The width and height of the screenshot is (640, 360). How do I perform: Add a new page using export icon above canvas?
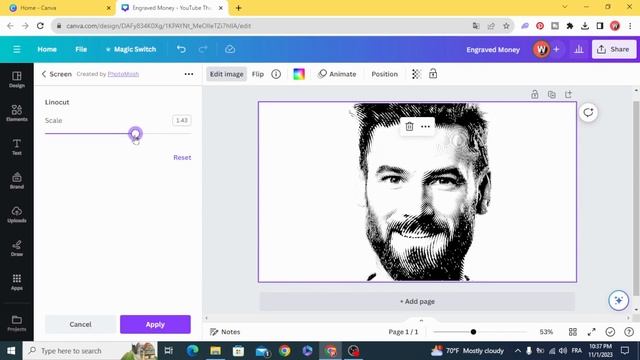tap(568, 95)
